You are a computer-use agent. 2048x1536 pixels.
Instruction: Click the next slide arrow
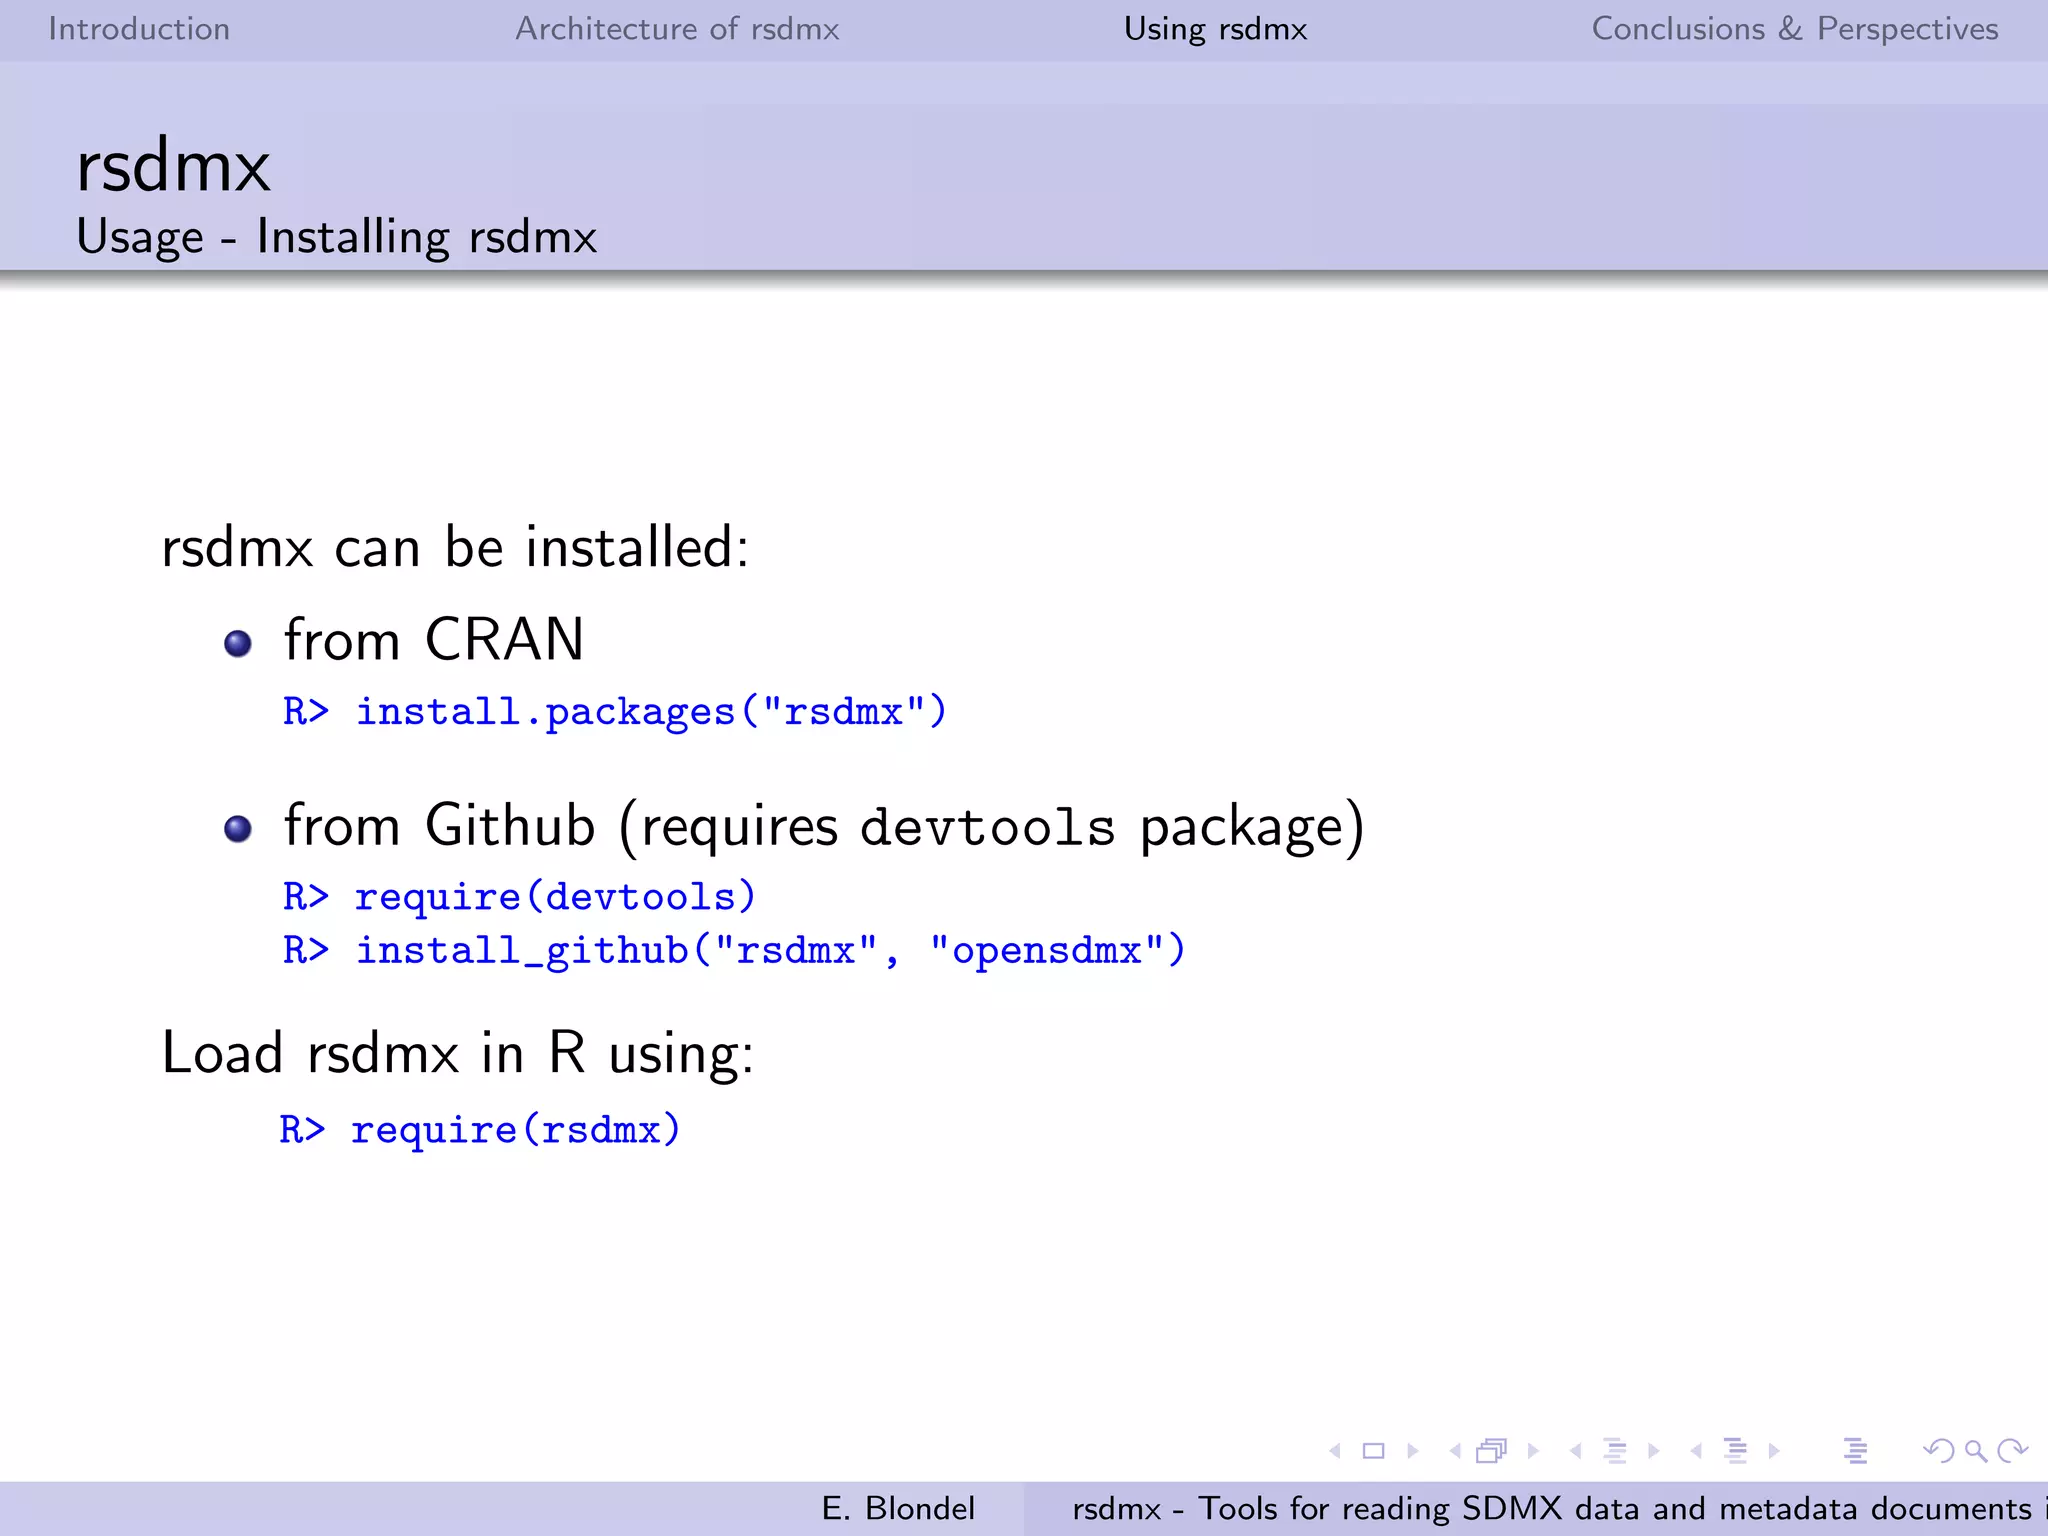point(1412,1451)
